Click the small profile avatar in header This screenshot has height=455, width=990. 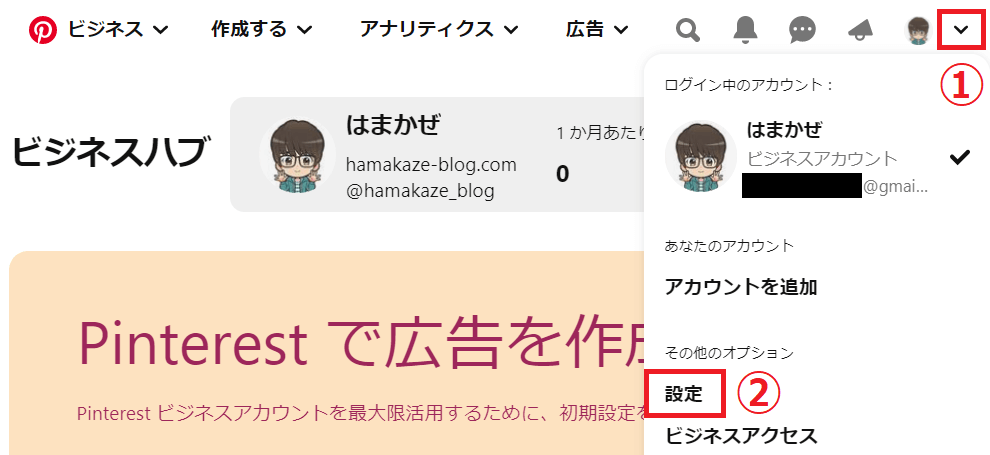tap(917, 30)
